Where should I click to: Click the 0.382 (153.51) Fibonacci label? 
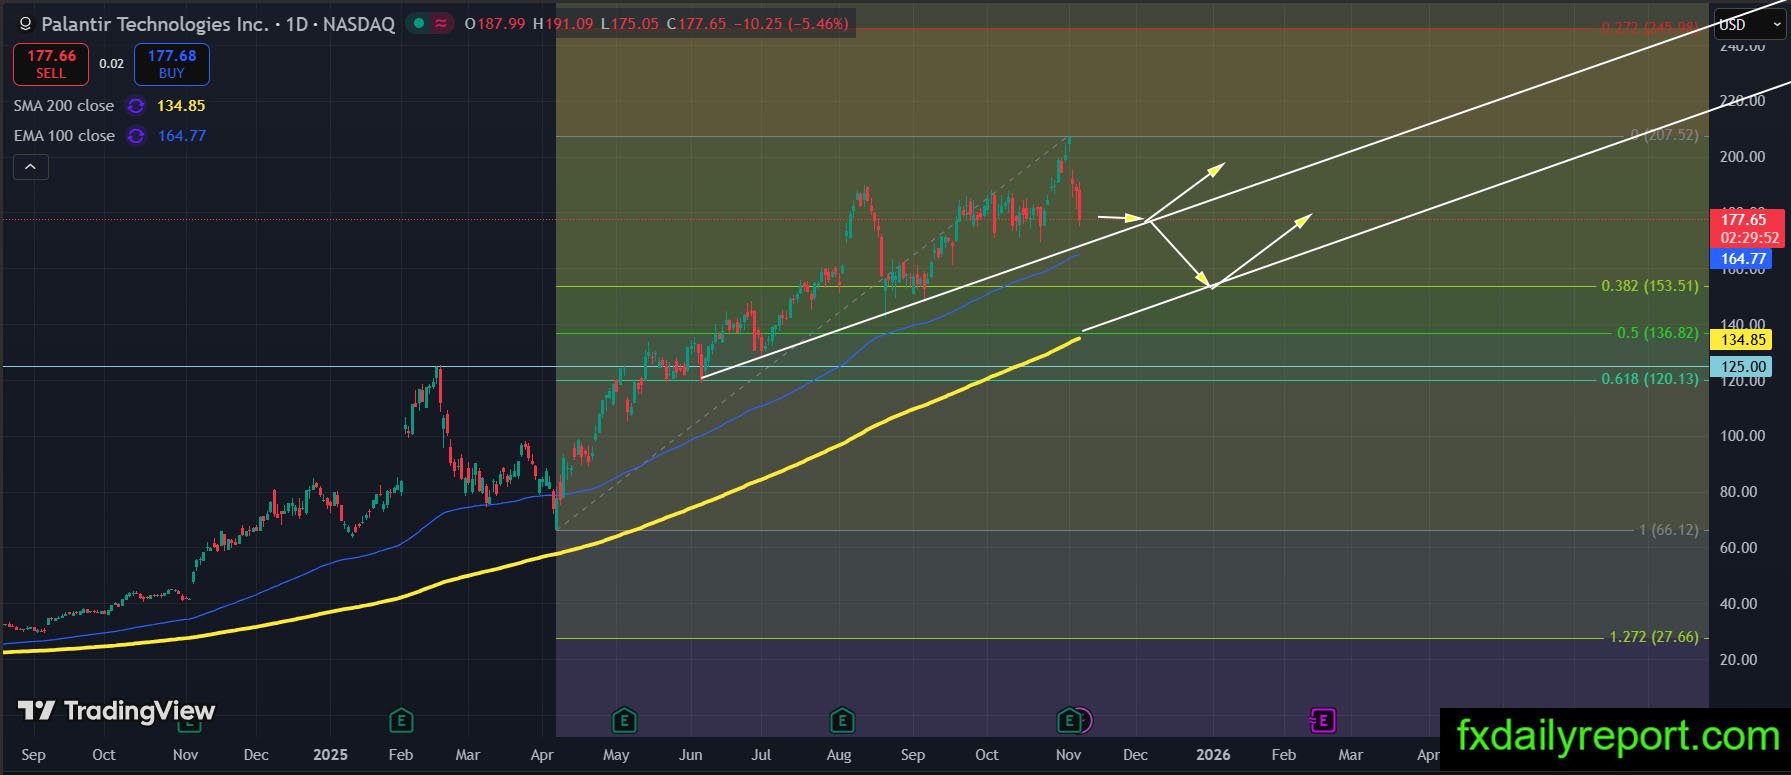(x=1650, y=286)
